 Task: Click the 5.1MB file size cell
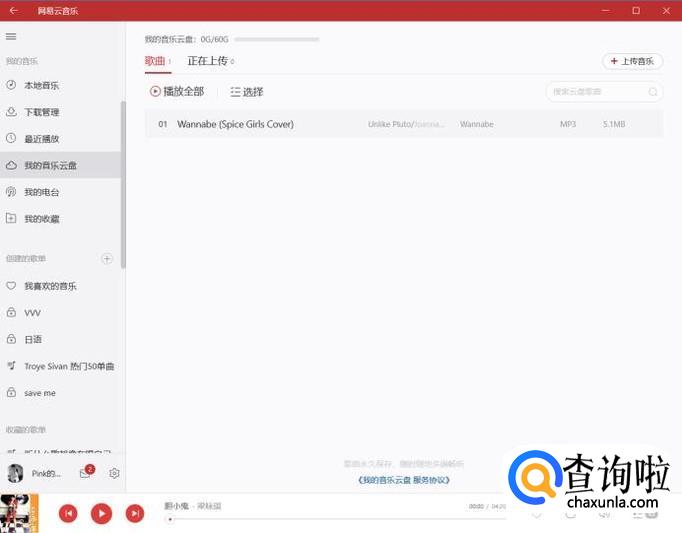[614, 124]
